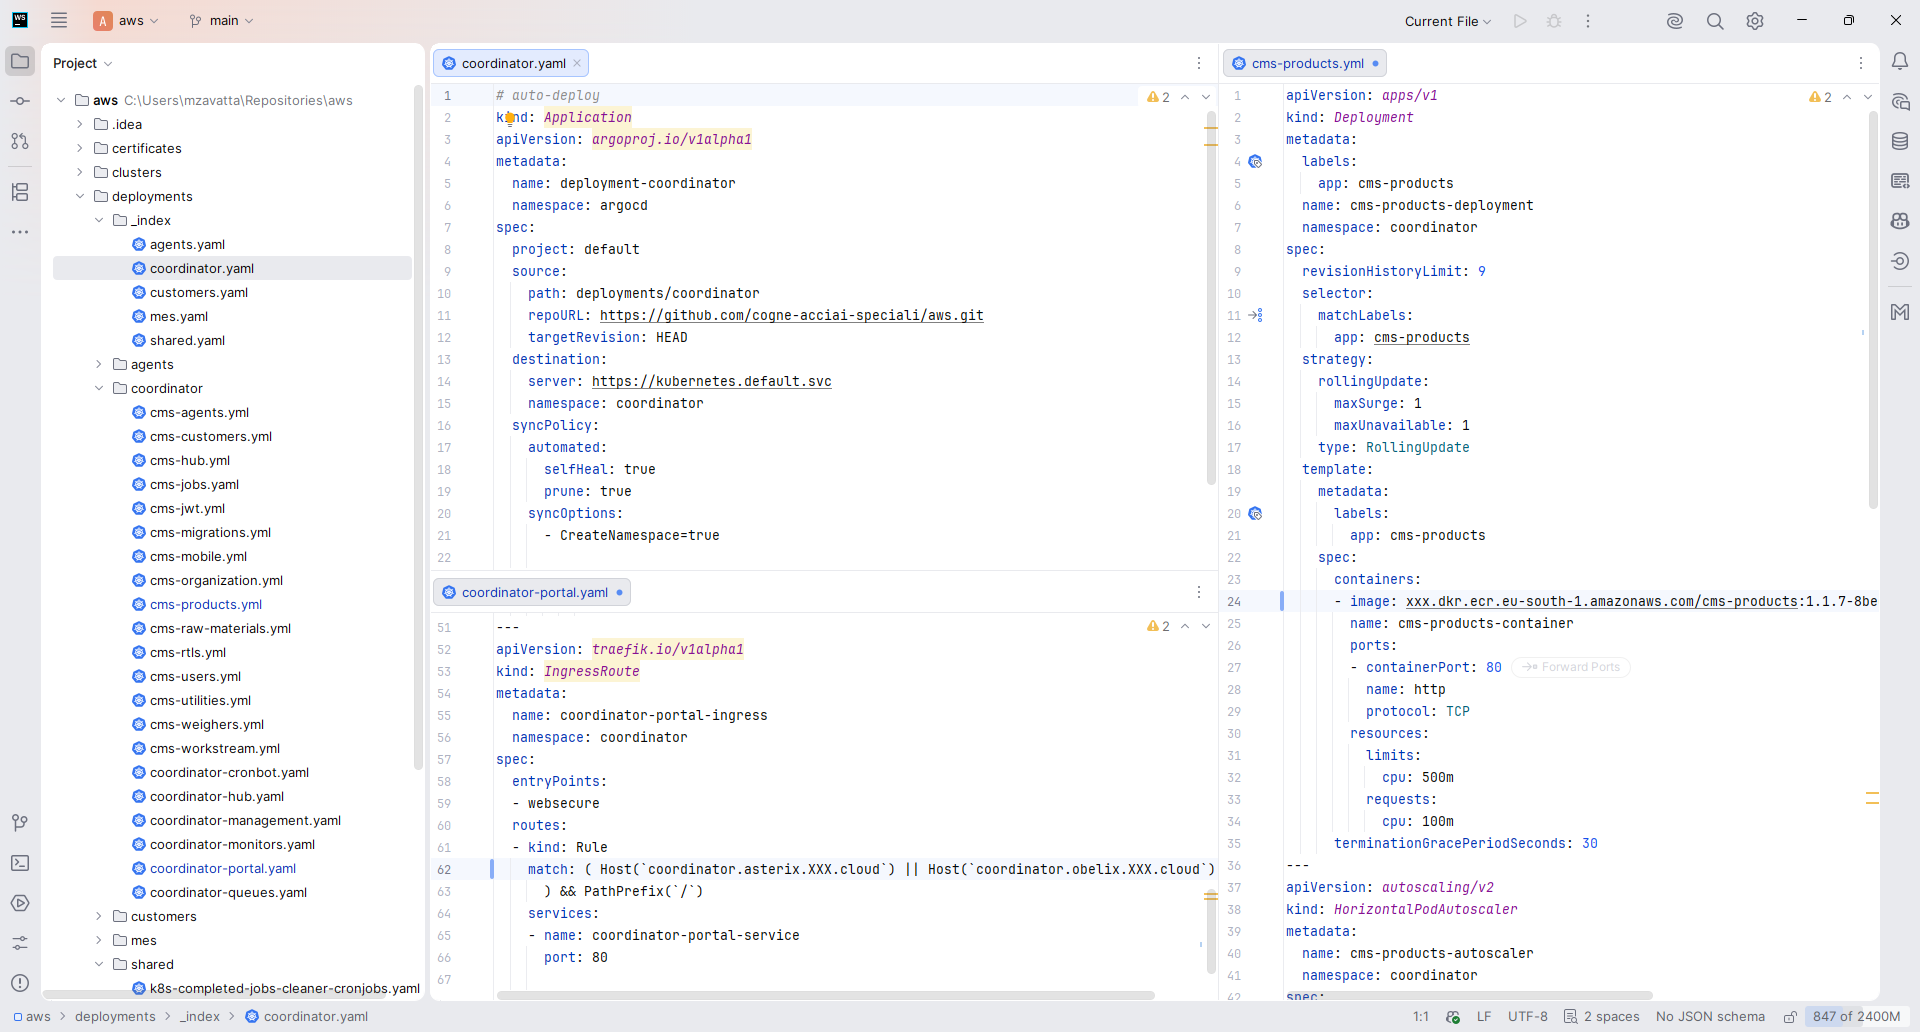The height and width of the screenshot is (1032, 1920).
Task: Close the coordinator.yaml tab
Action: (577, 63)
